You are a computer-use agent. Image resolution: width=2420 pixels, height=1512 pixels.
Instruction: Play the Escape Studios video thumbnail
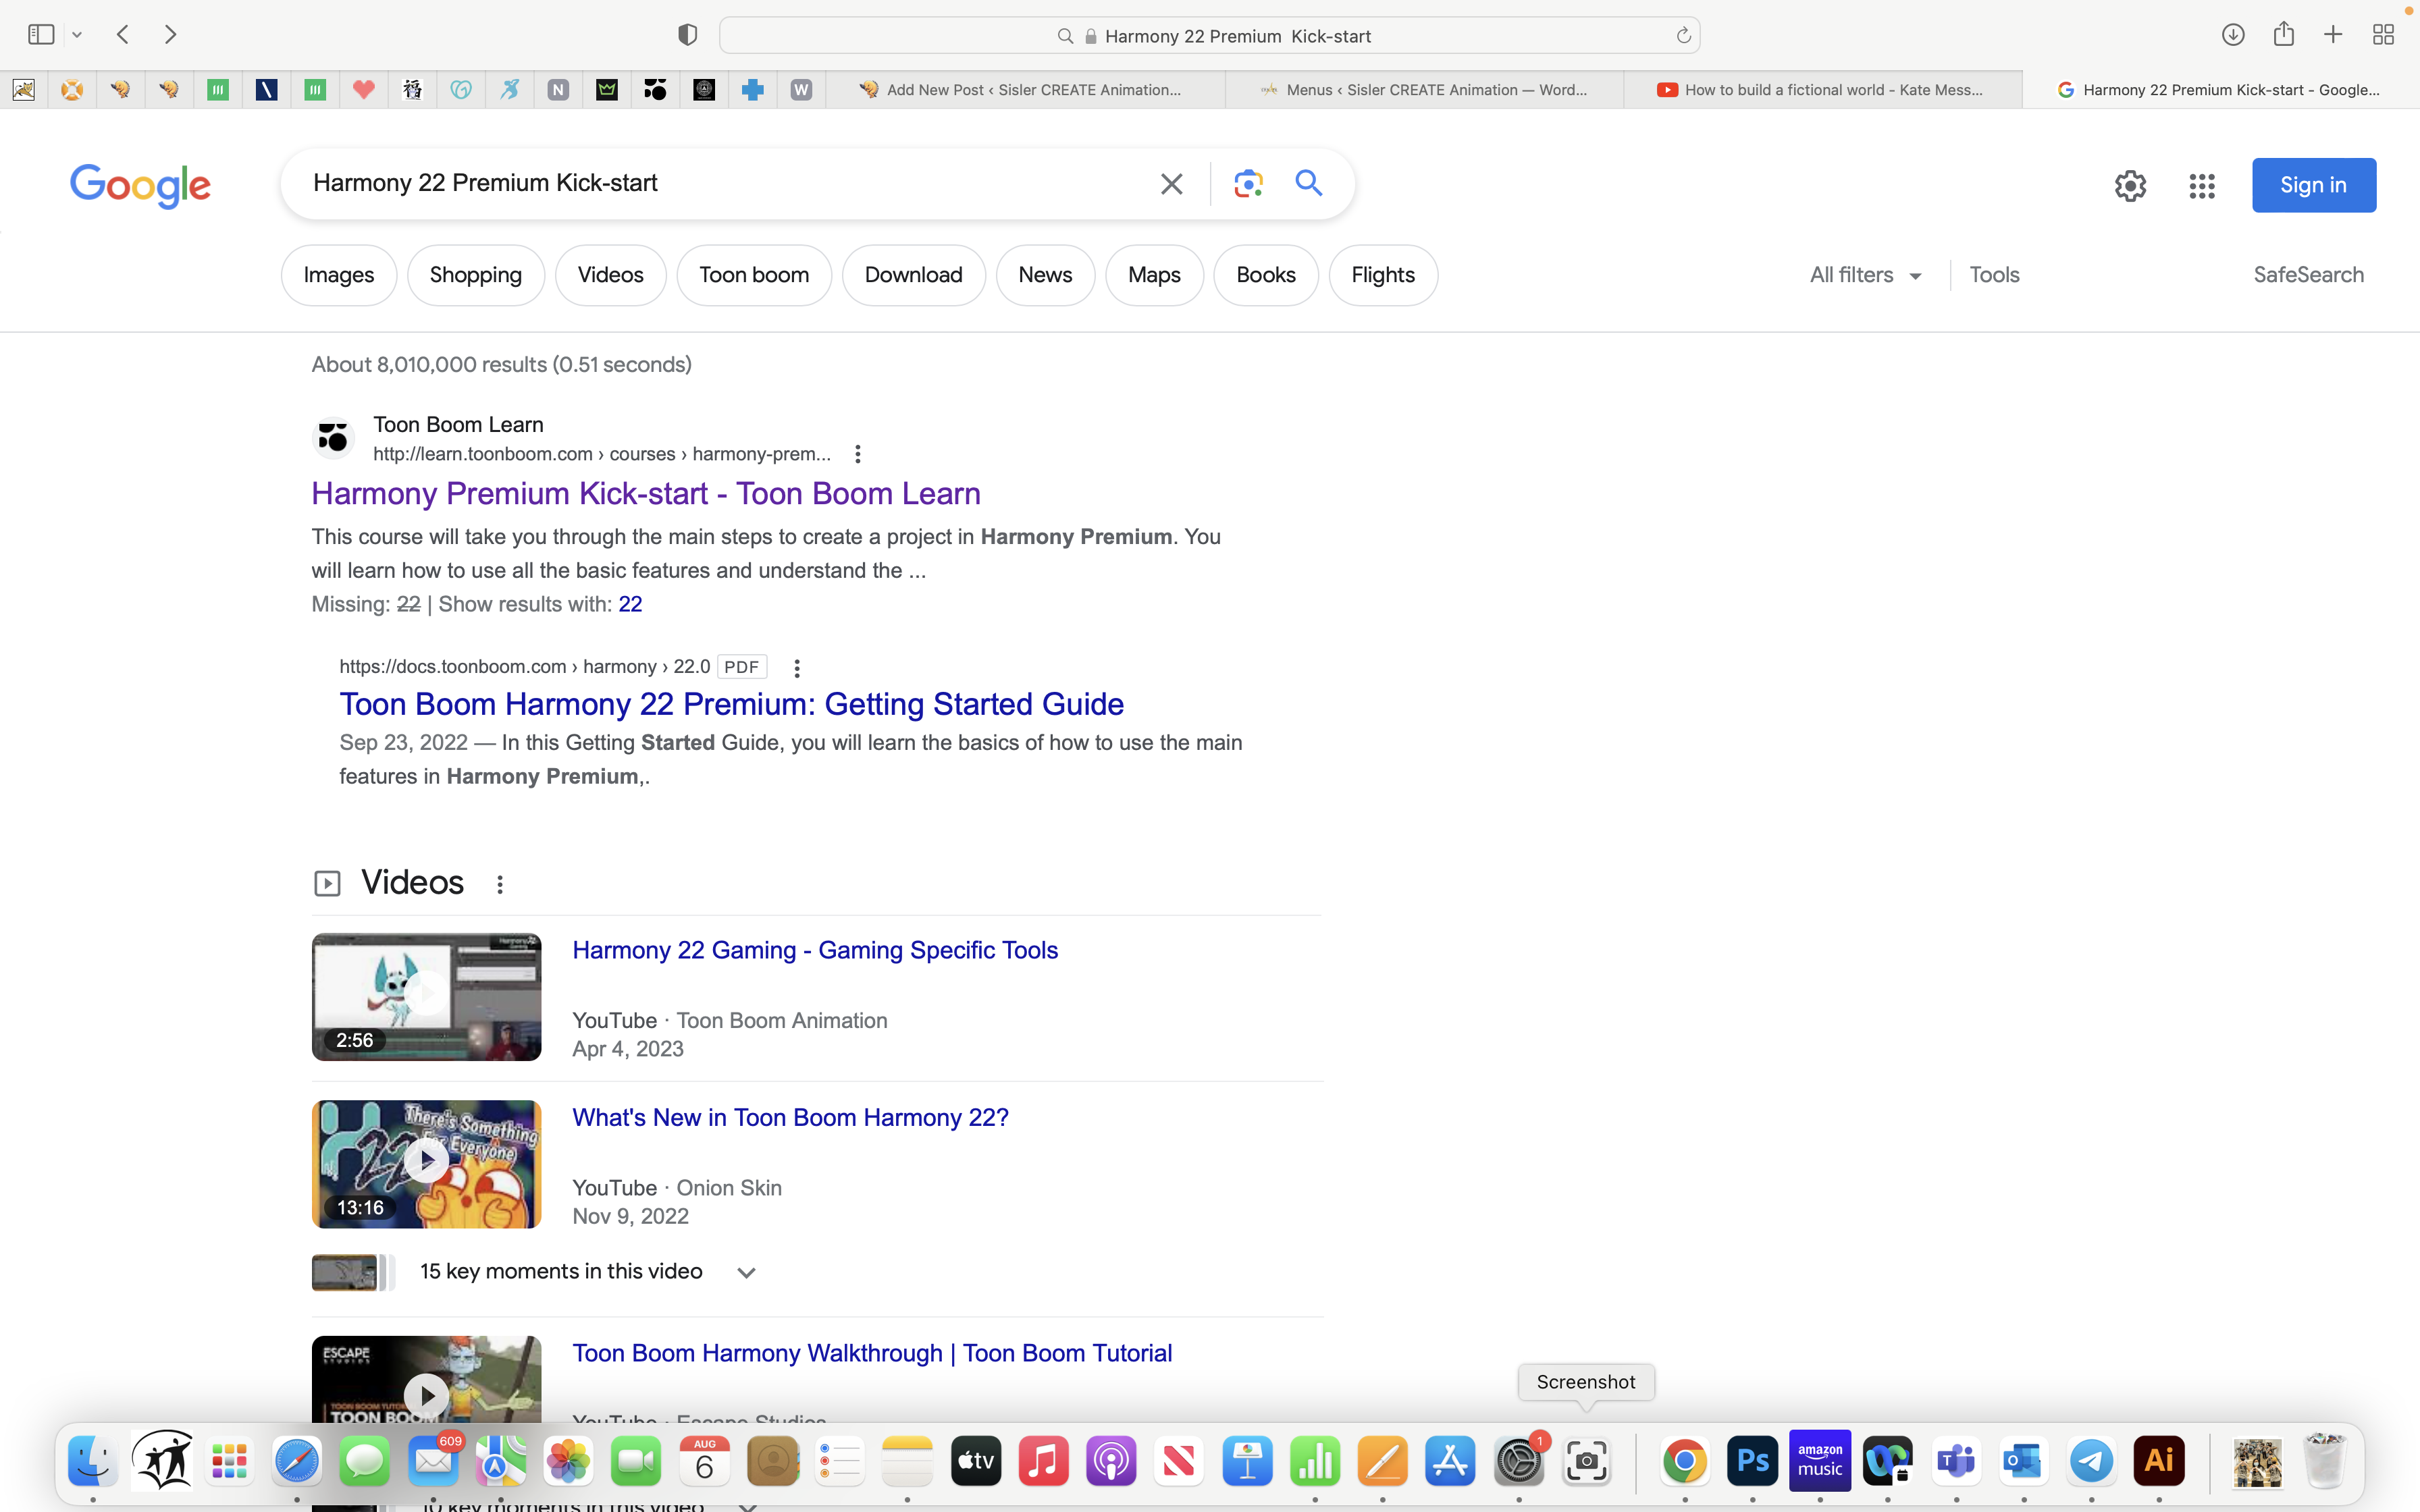click(x=426, y=1380)
